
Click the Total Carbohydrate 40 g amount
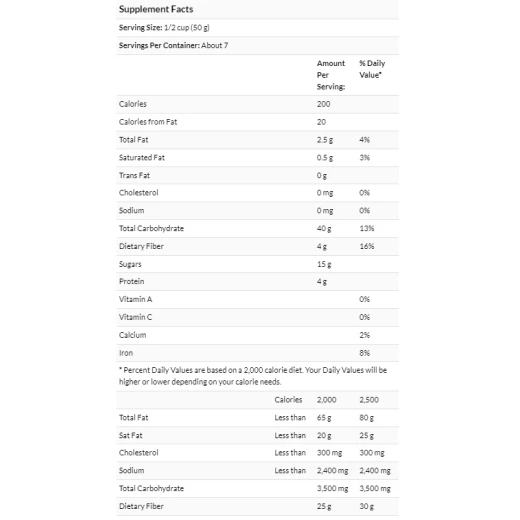[324, 229]
